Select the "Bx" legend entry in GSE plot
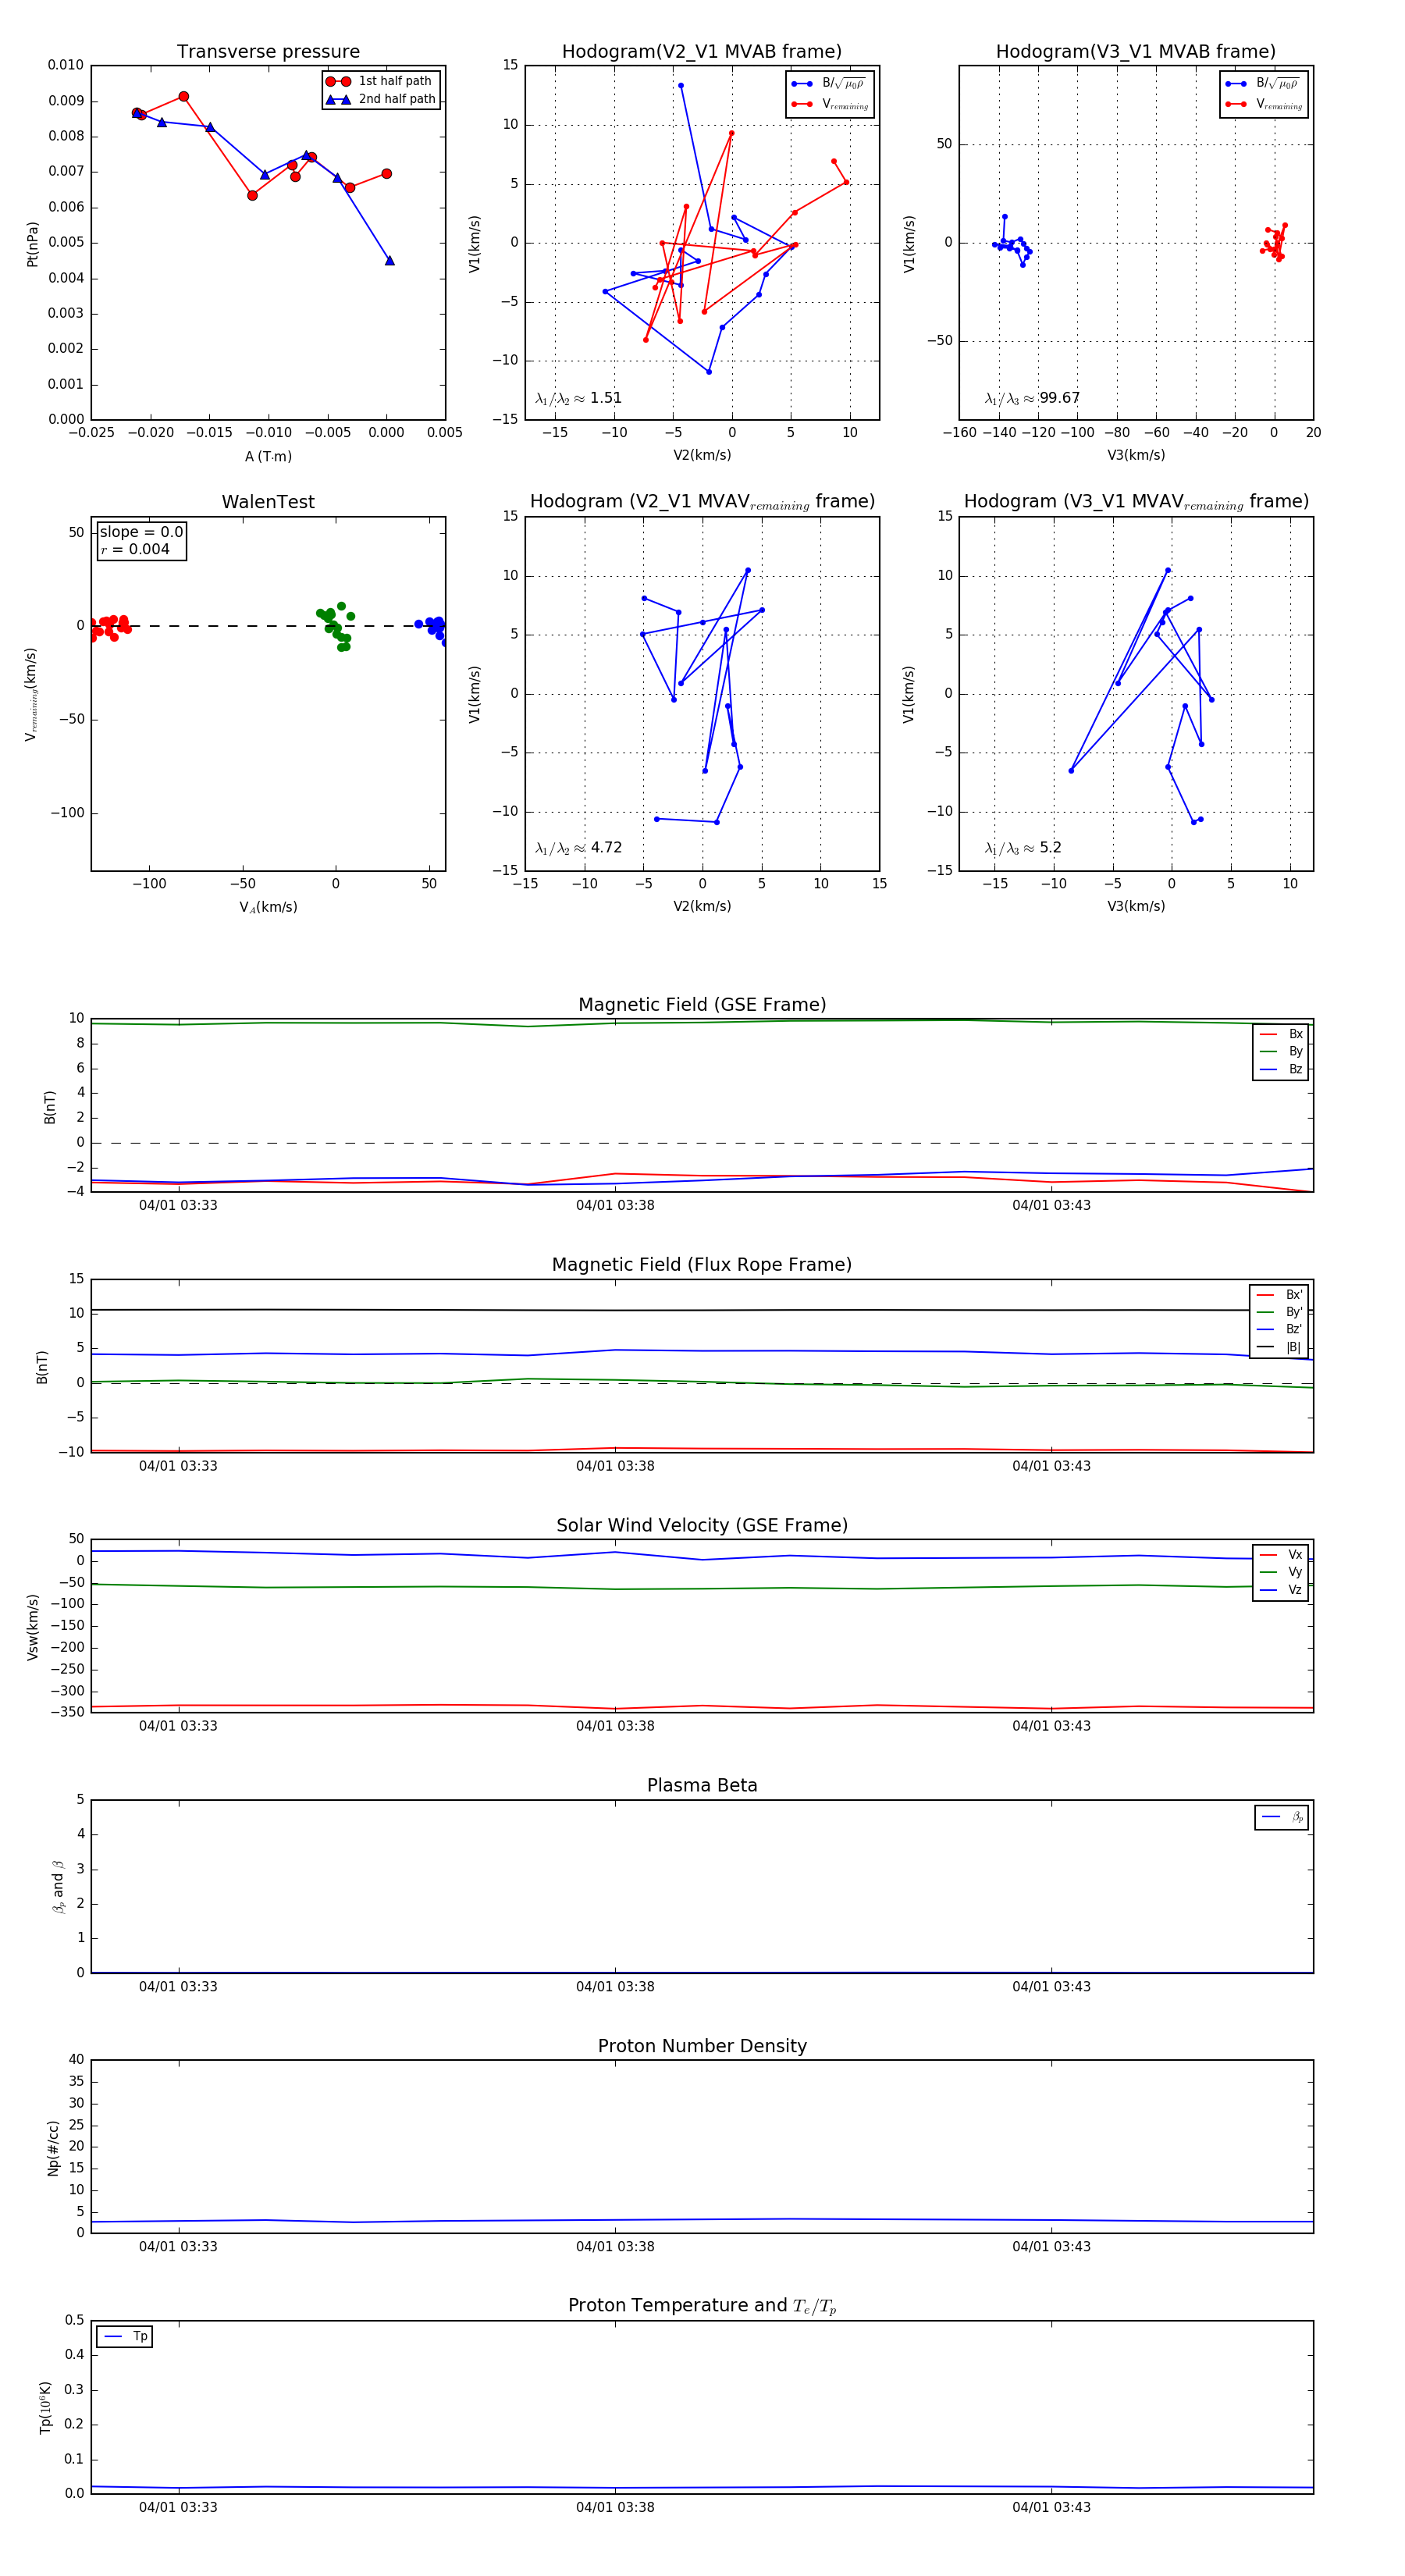Viewport: 1405px width, 2576px height. tap(1281, 1034)
